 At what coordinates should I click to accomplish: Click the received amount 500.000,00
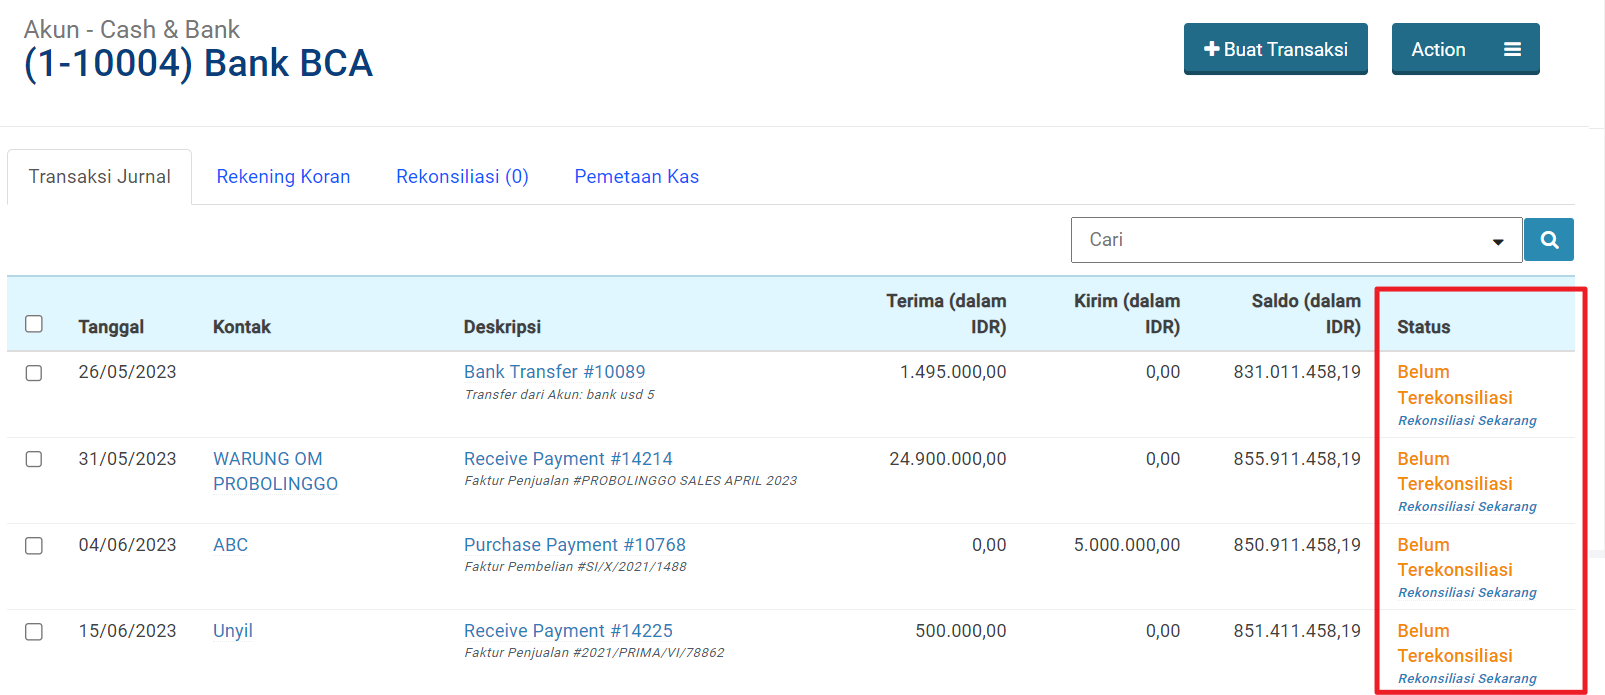961,631
